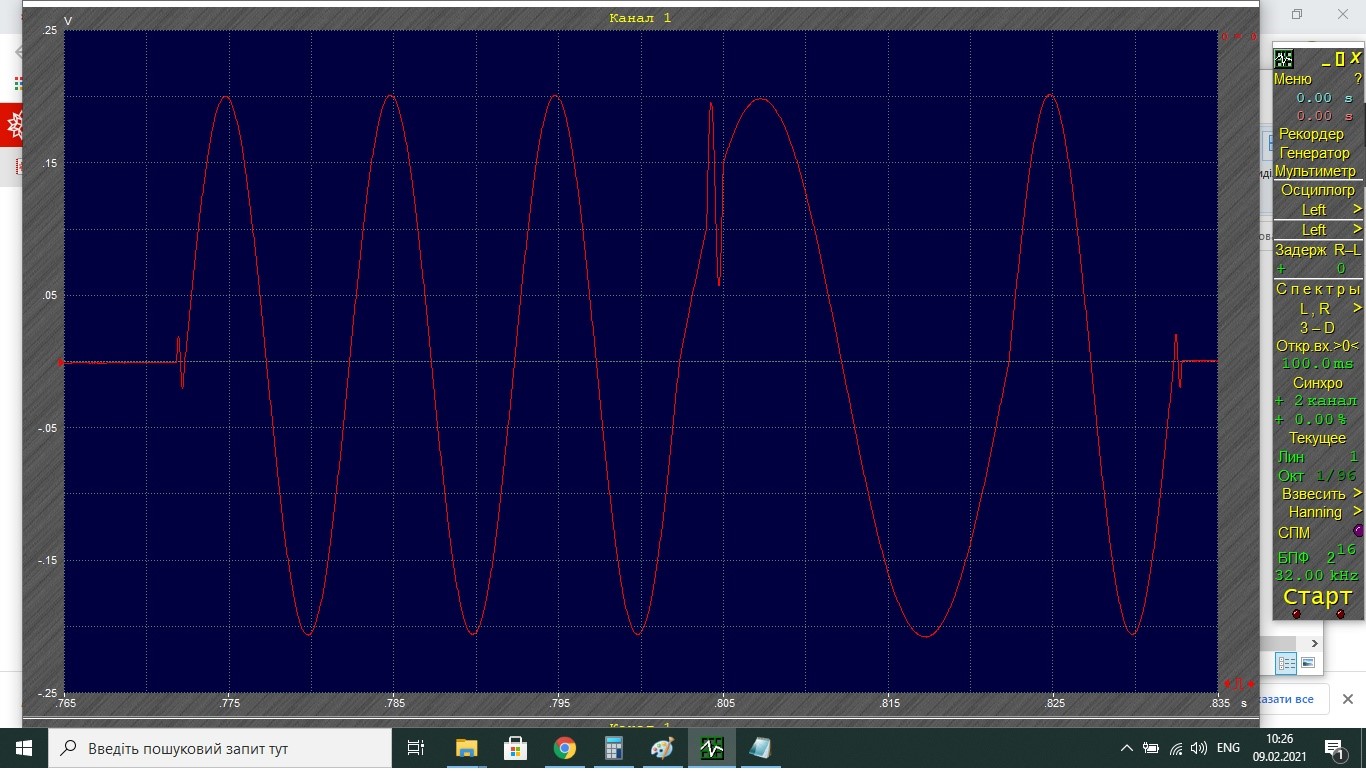This screenshot has height=771, width=1366.
Task: Check the battery status tray icon
Action: [x=1151, y=748]
